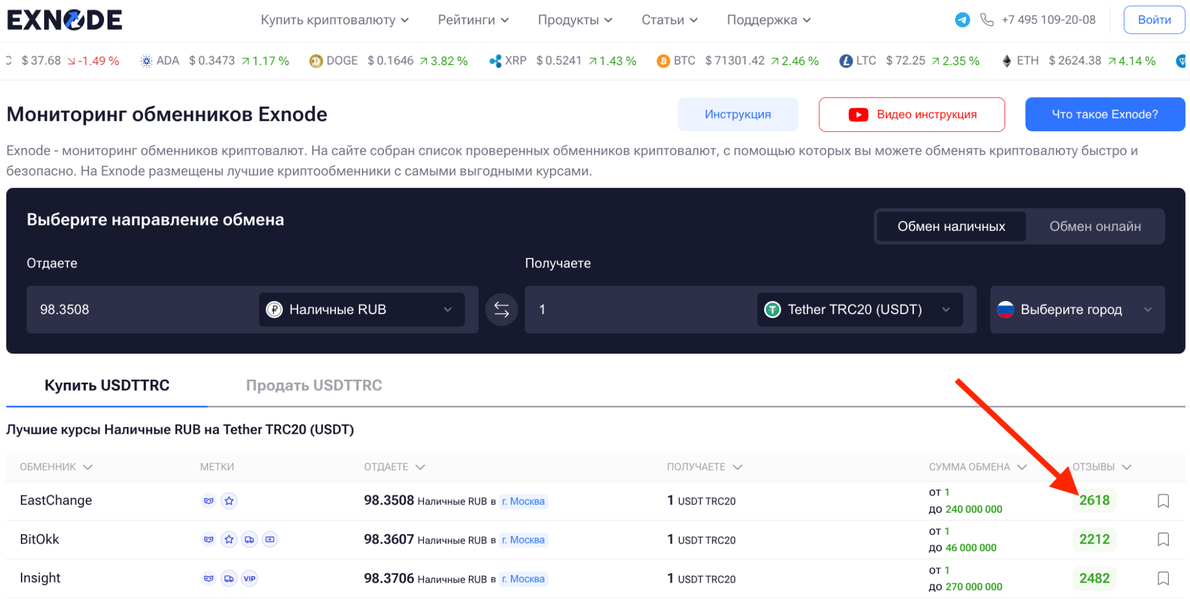The width and height of the screenshot is (1190, 600).
Task: Click the до 270 000 000 limit text
Action: (966, 586)
